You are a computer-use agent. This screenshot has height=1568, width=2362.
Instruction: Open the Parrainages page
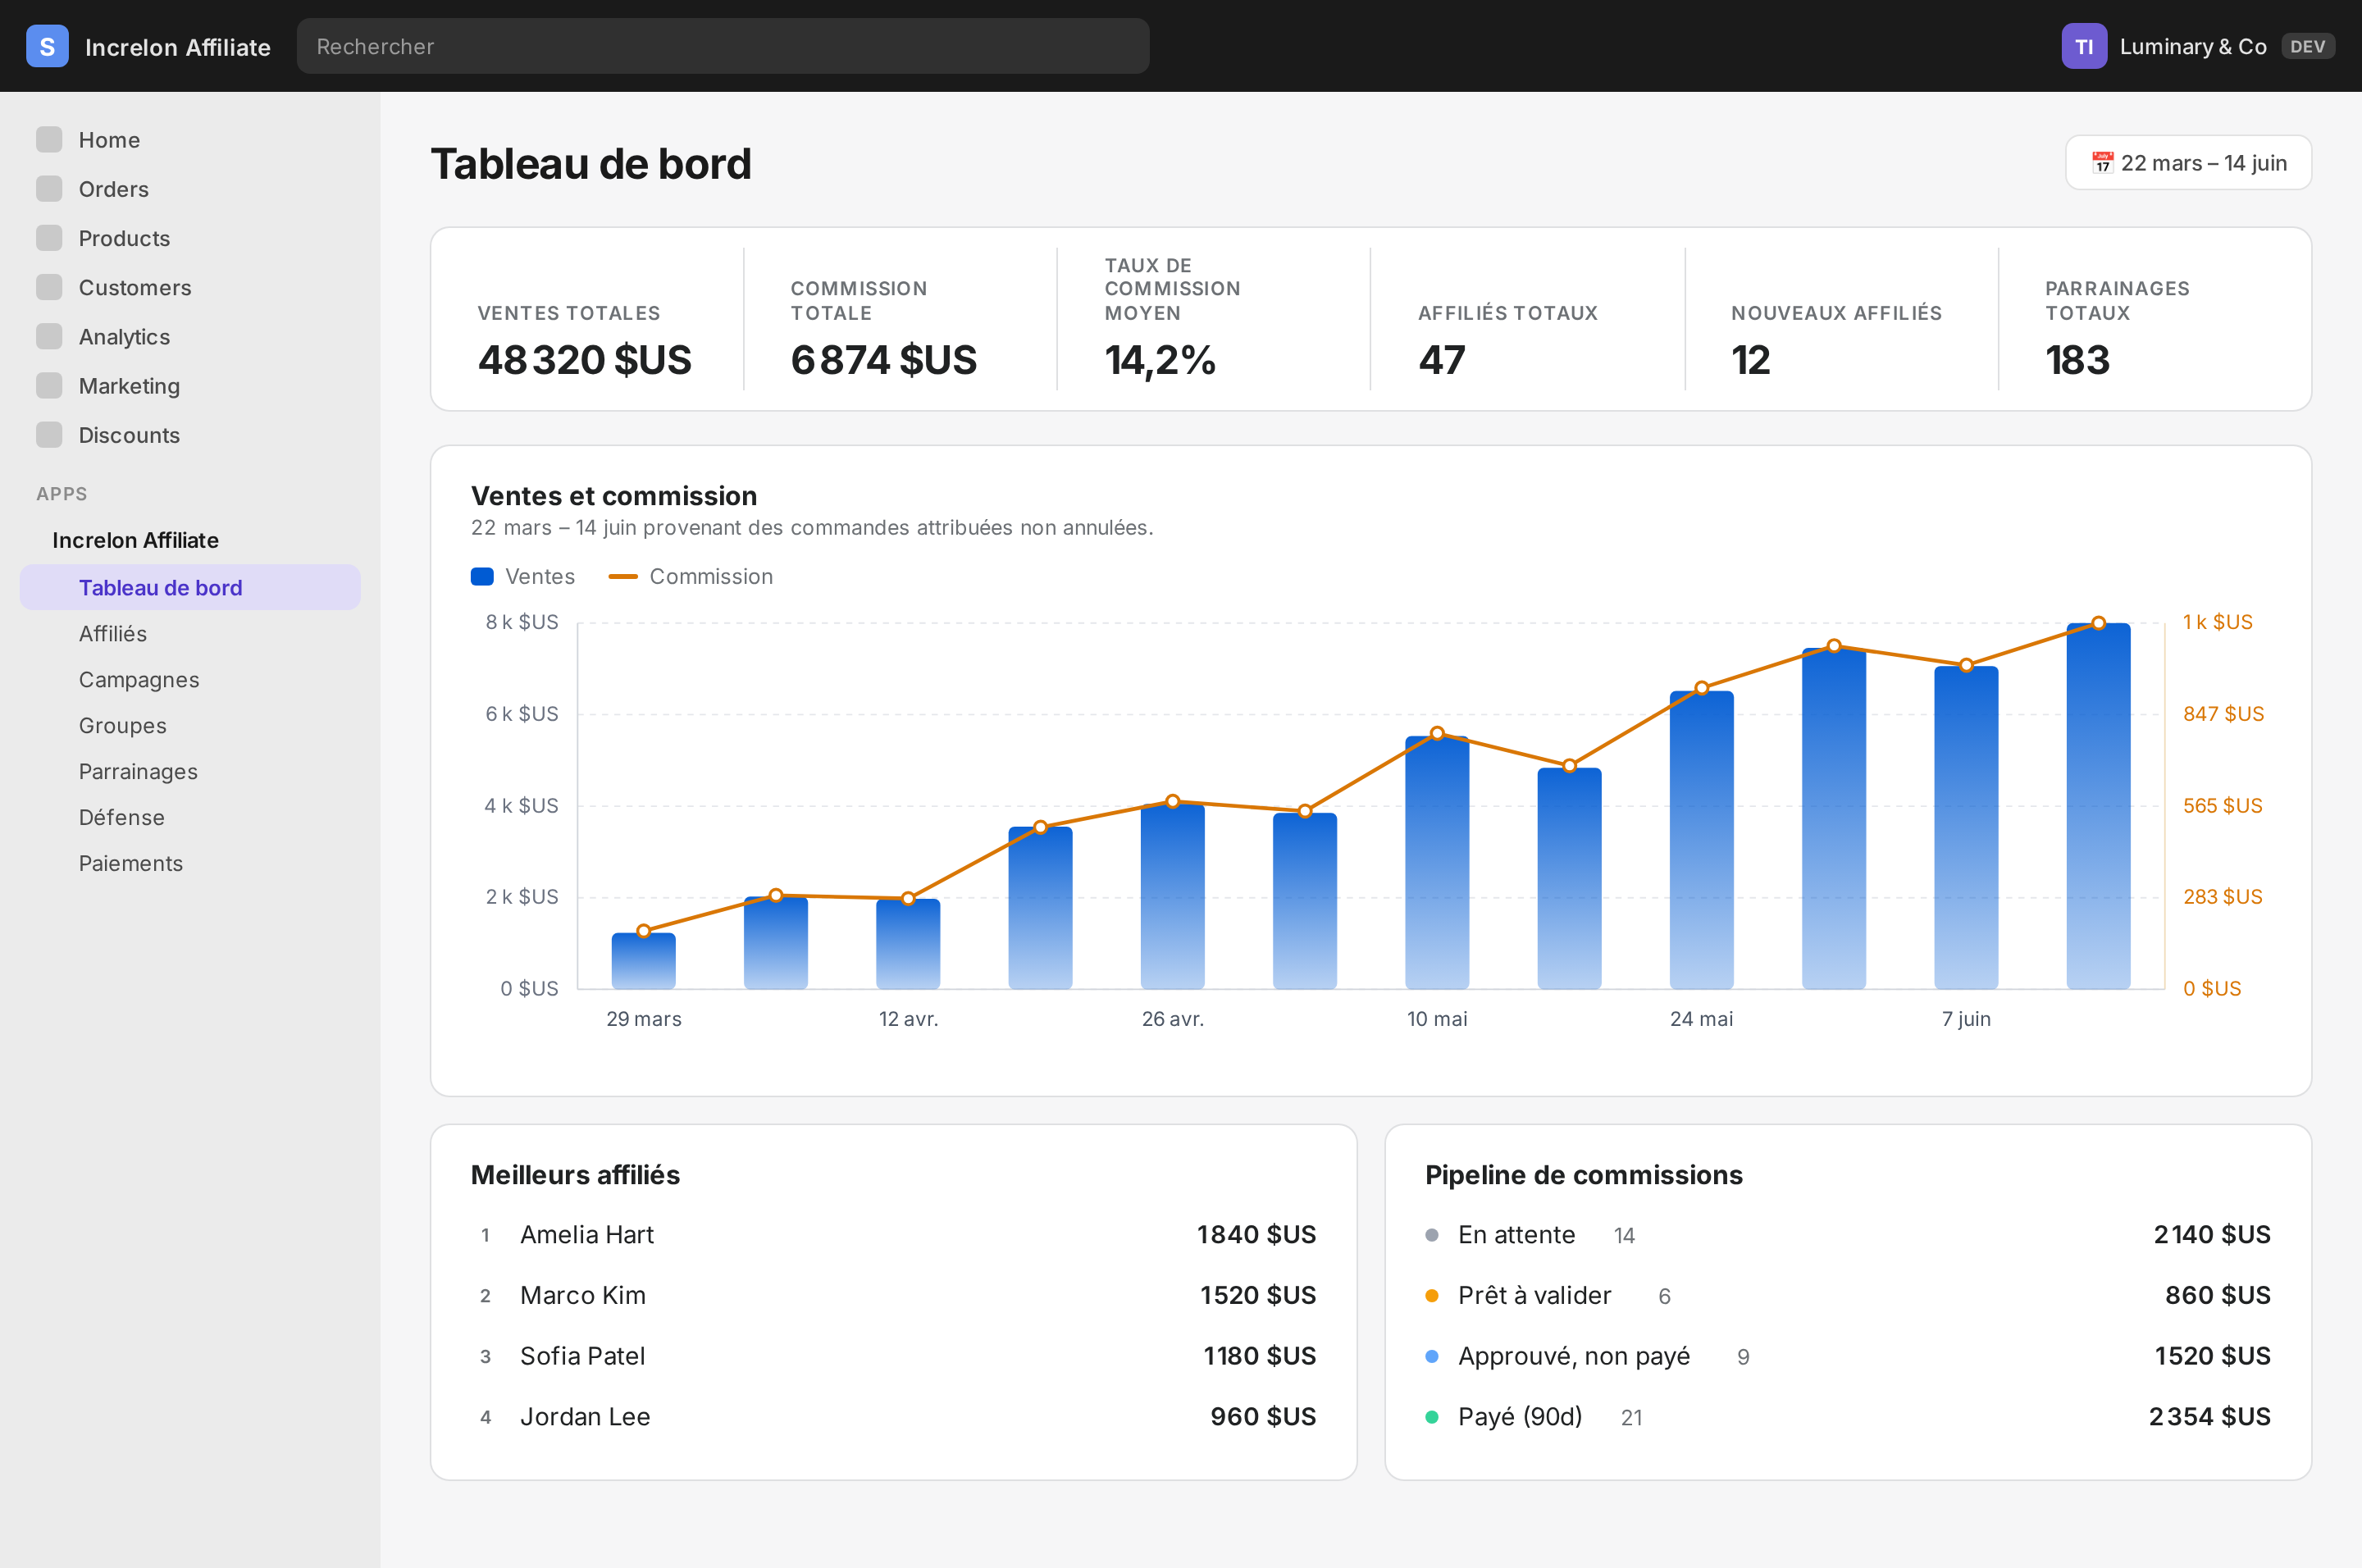pos(190,771)
